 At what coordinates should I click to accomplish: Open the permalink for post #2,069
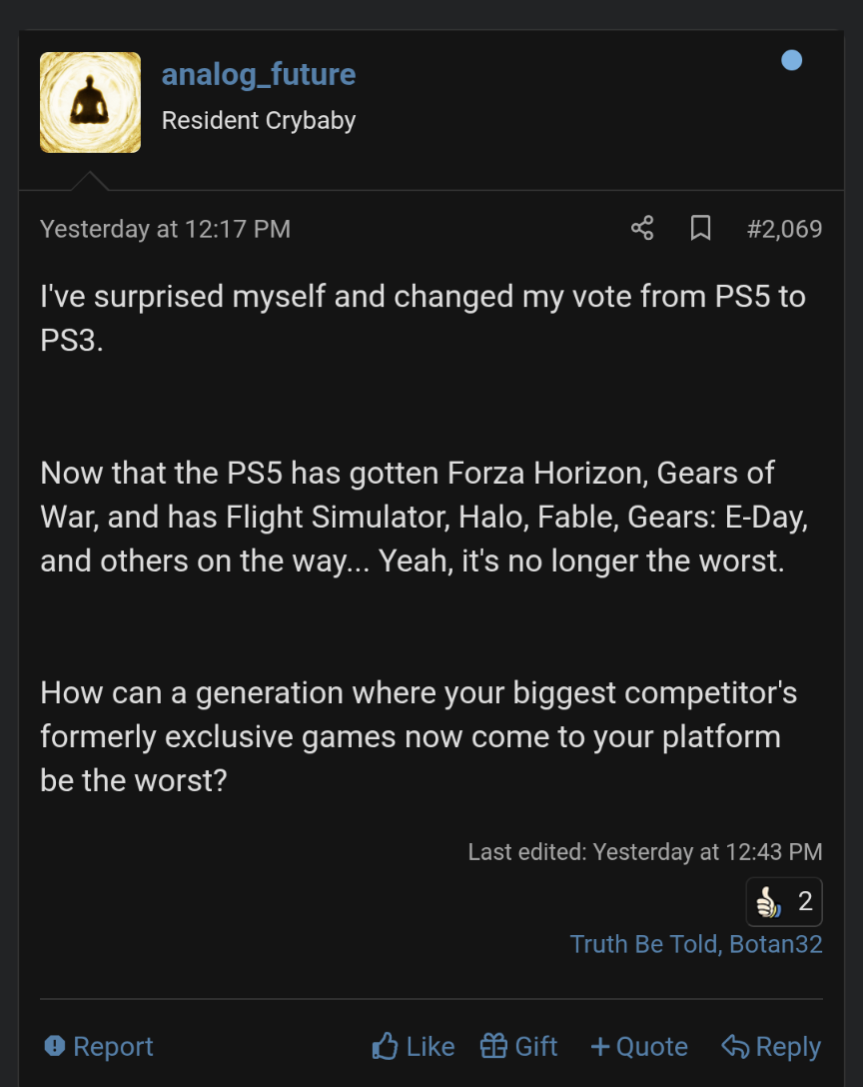tap(784, 229)
